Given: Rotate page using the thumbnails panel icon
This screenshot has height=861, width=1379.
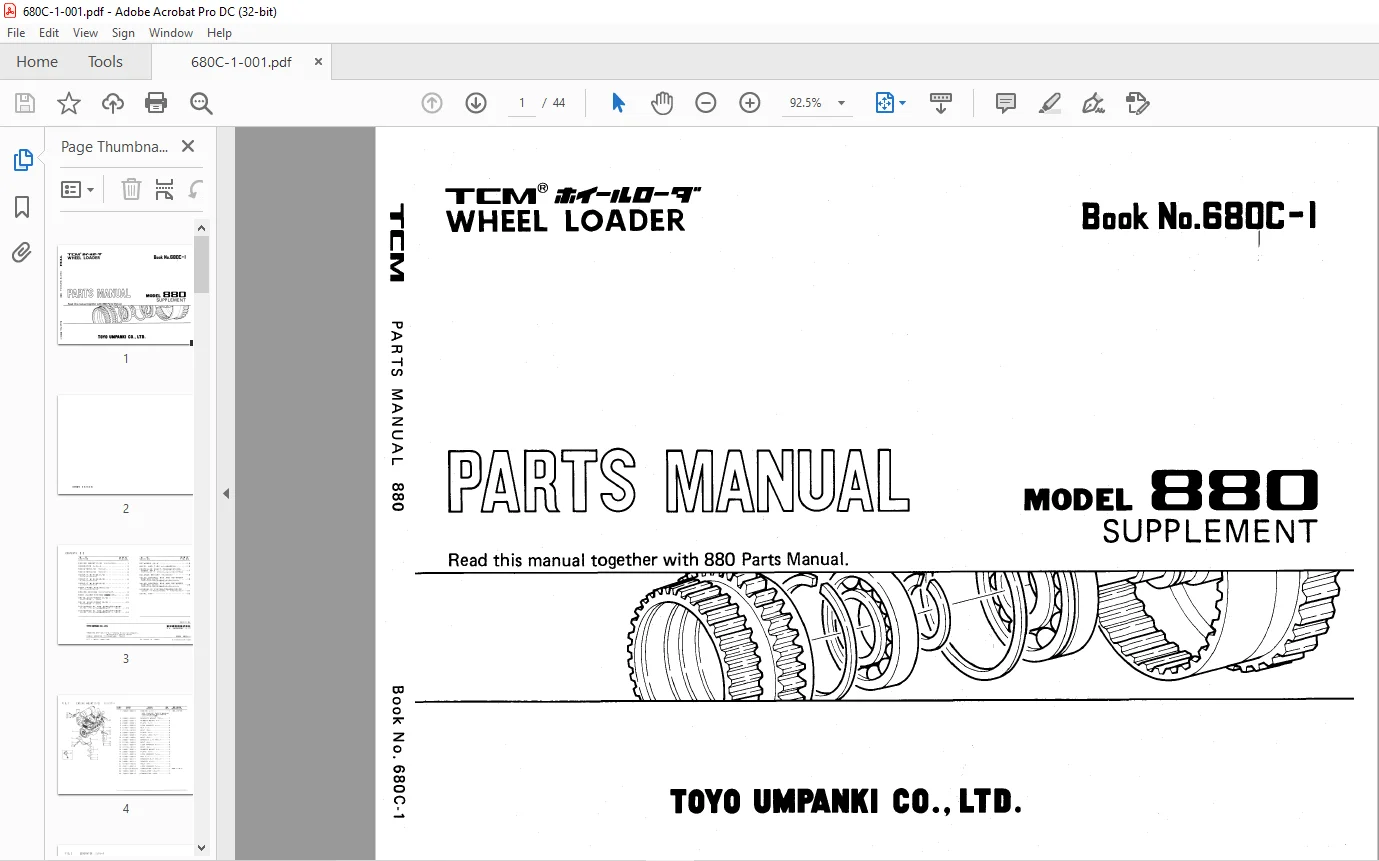Looking at the screenshot, I should click(196, 189).
